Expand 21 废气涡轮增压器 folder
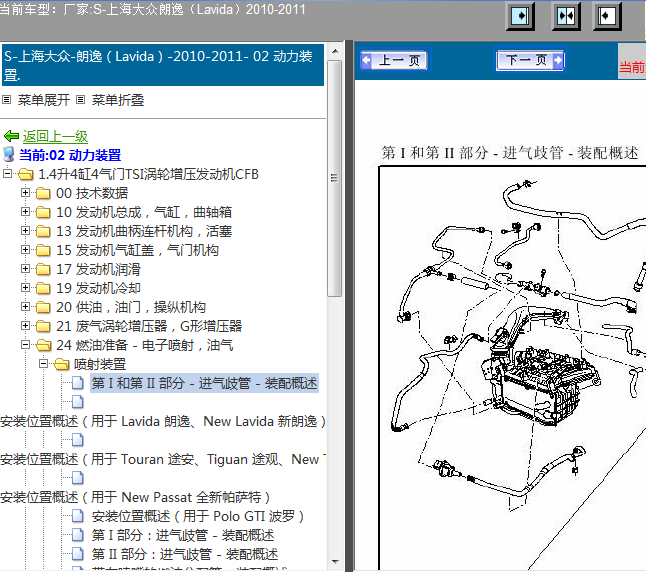 coord(26,326)
